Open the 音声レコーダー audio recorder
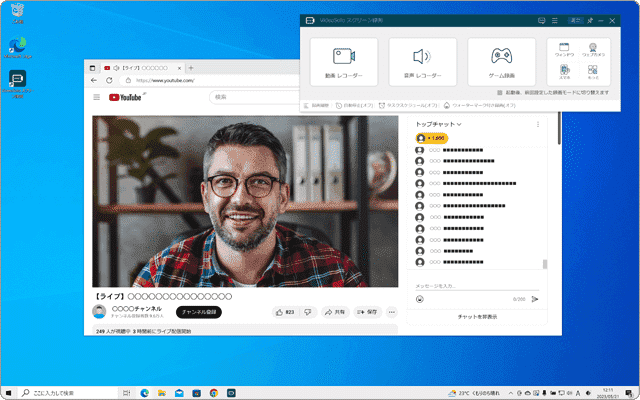Image resolution: width=640 pixels, height=400 pixels. [422, 60]
